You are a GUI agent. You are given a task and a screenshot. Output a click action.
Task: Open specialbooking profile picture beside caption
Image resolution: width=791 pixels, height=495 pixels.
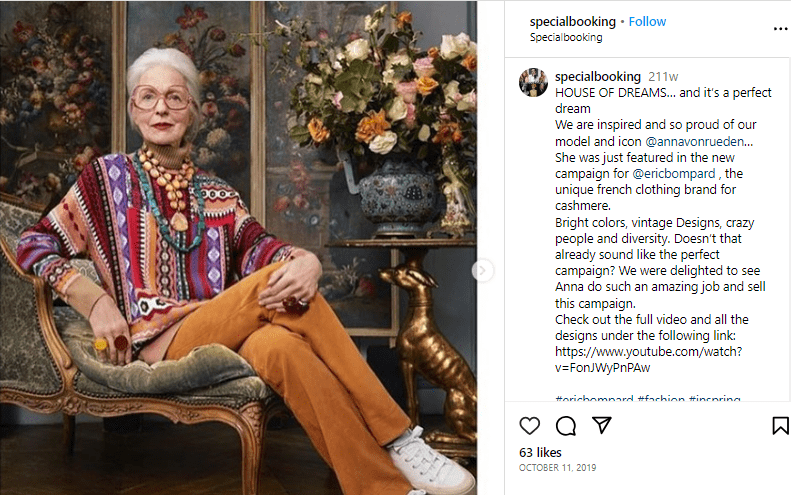pyautogui.click(x=533, y=82)
